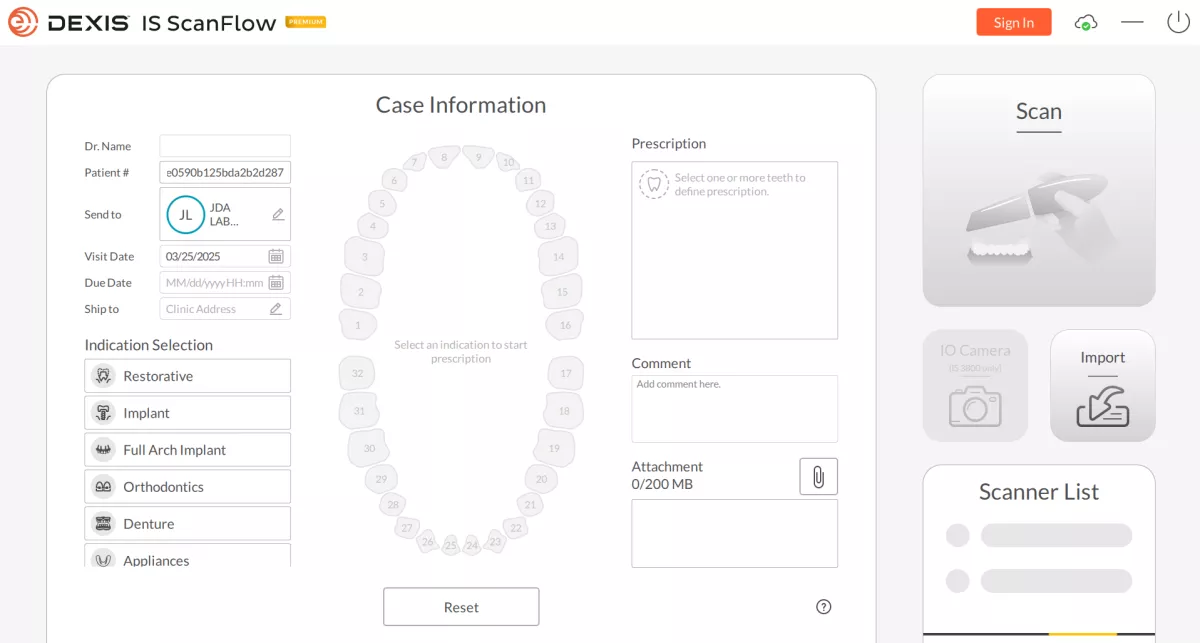Click the Ship to Clinic Address field
This screenshot has height=643, width=1200.
[225, 309]
